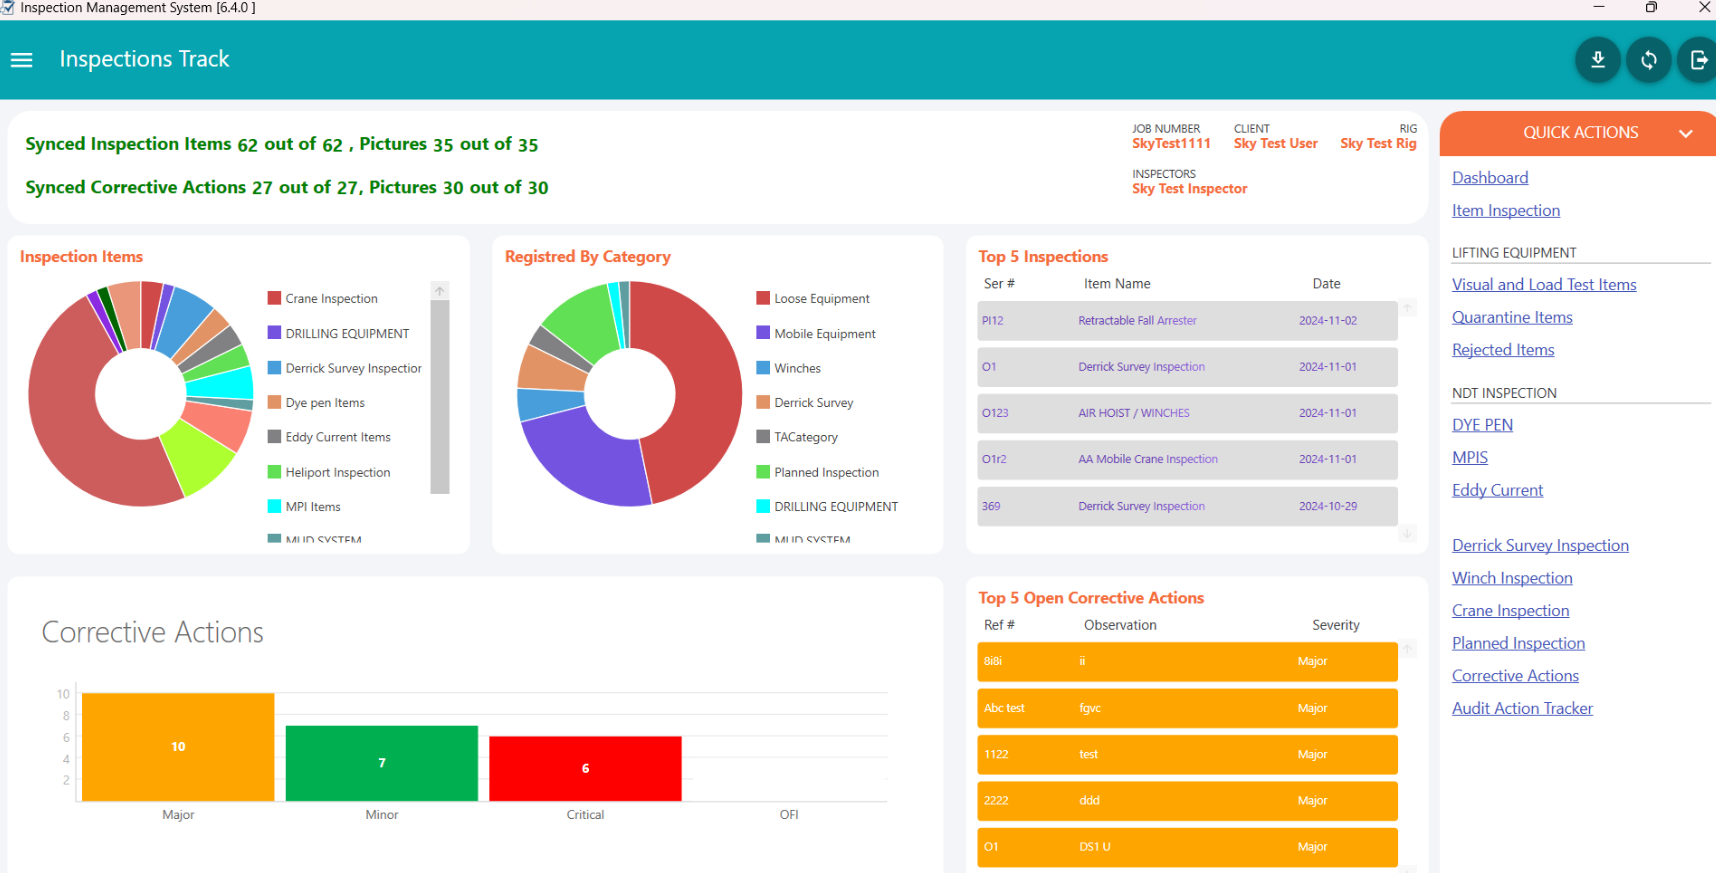This screenshot has height=873, width=1716.
Task: Select the O1 Derrick Survey Inspection row
Action: (1187, 367)
